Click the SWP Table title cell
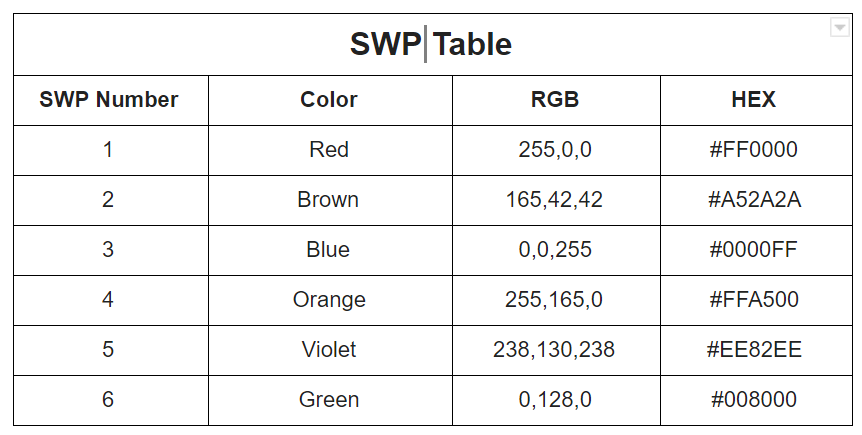 (433, 45)
